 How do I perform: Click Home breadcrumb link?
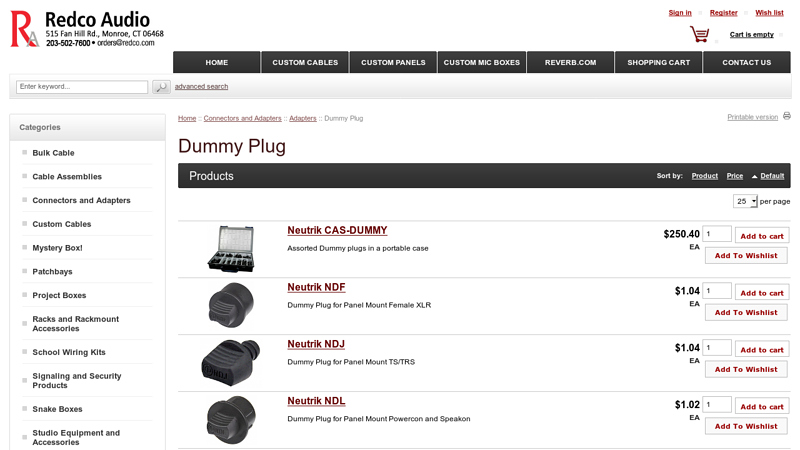click(x=187, y=118)
